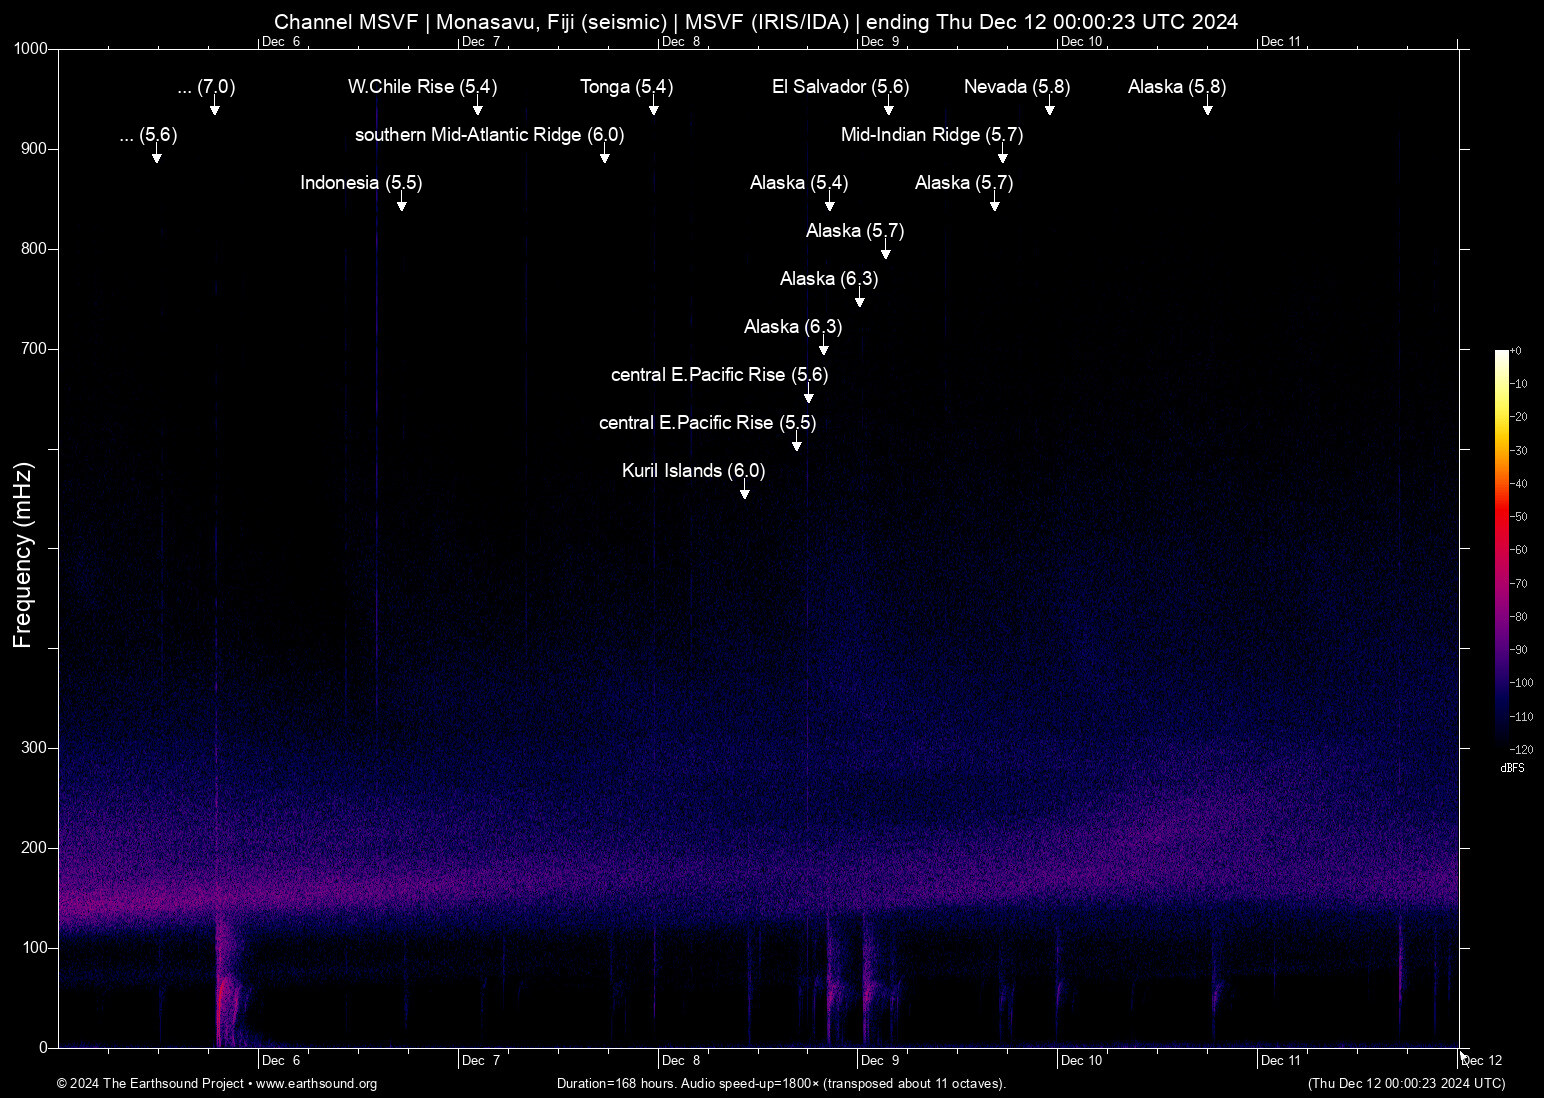Click the Dec 12 arrow at bottom right

point(1464,1057)
